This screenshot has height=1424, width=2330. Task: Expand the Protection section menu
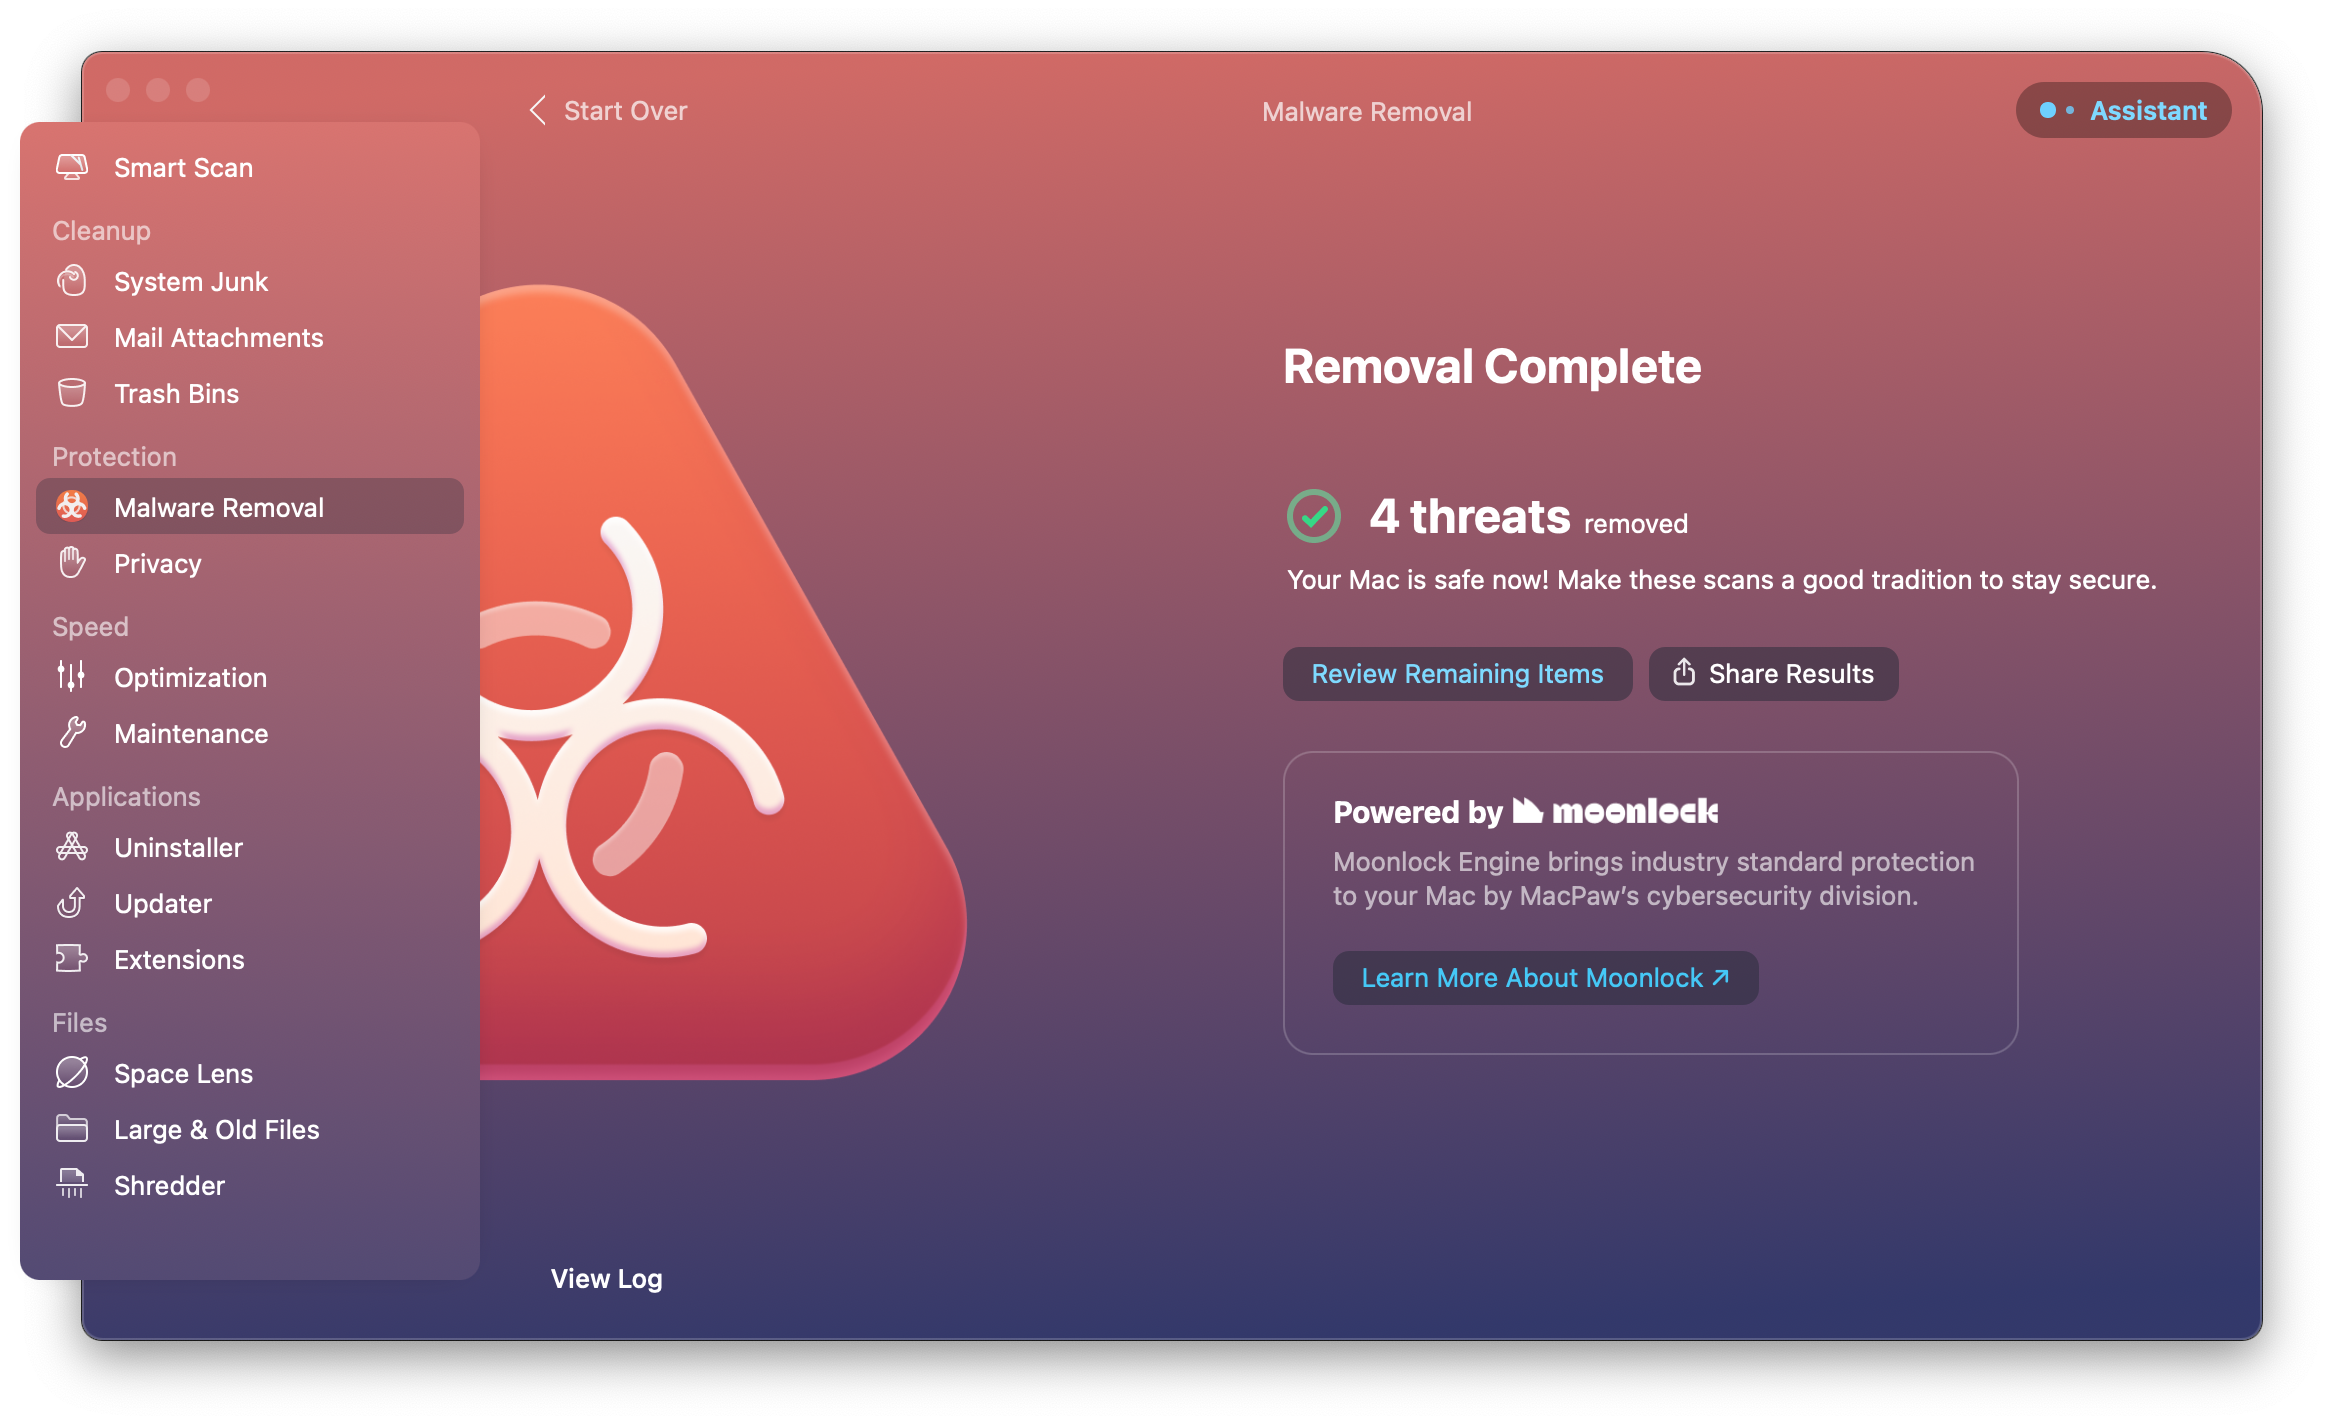tap(112, 456)
